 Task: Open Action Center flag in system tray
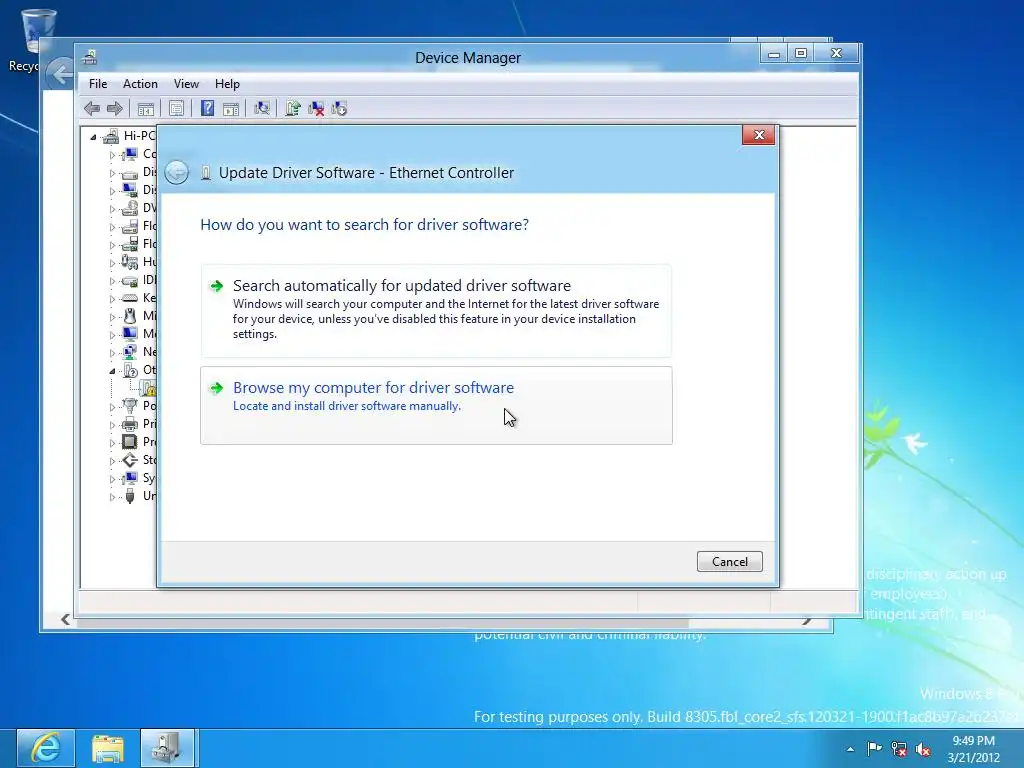tap(874, 748)
